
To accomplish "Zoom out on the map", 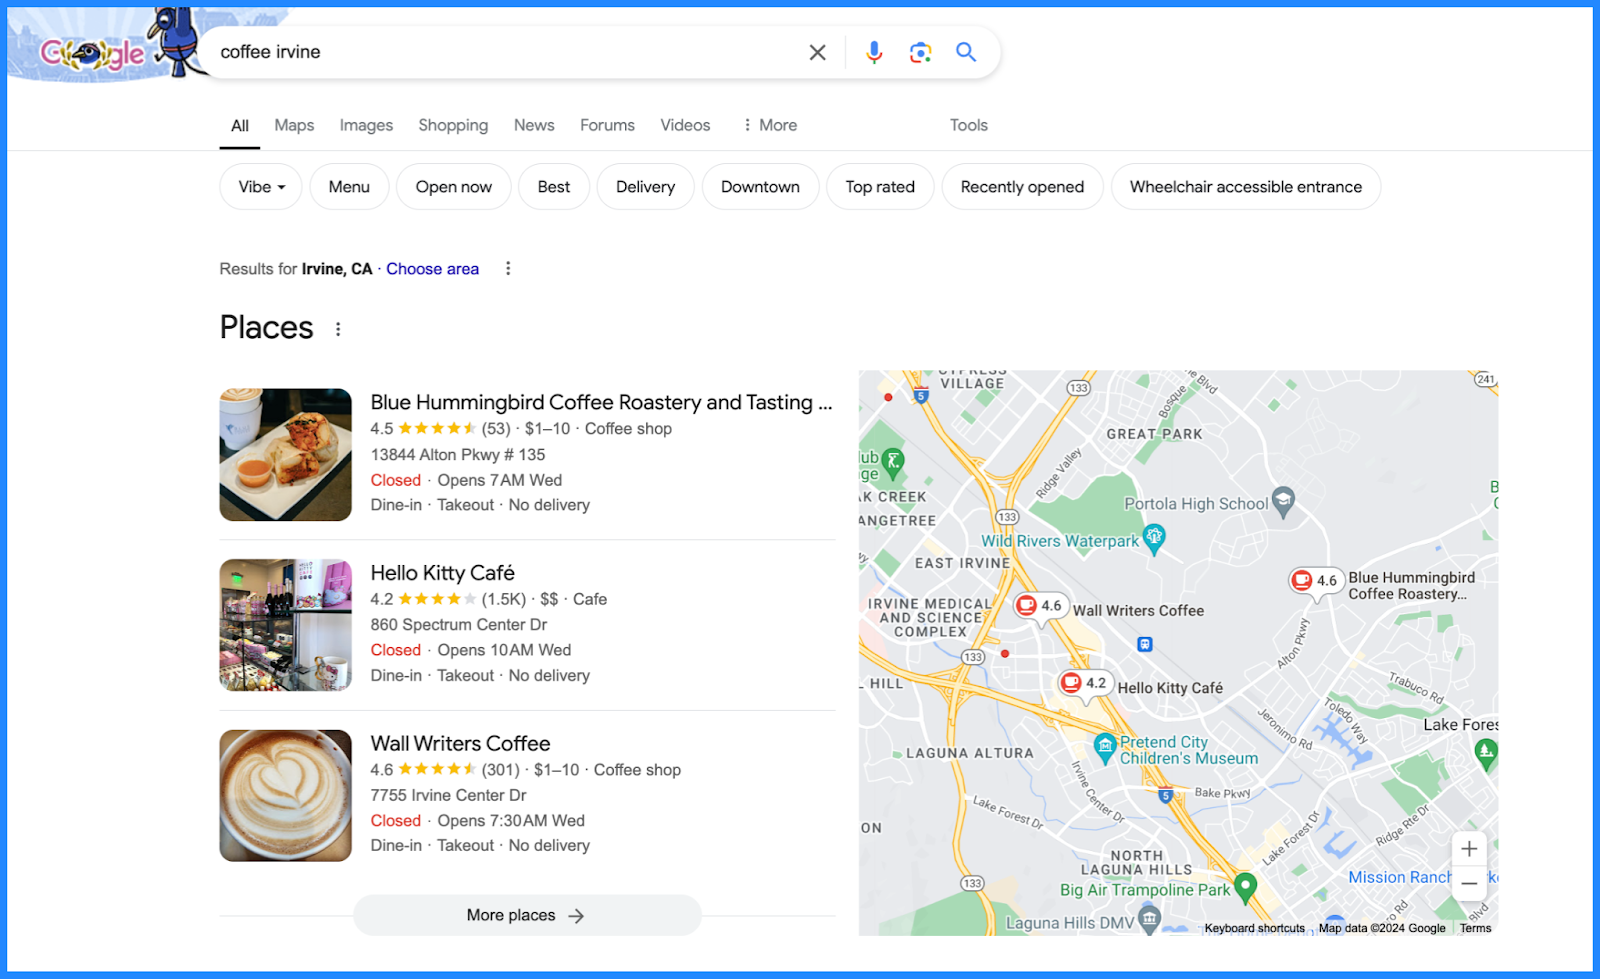I will [x=1469, y=884].
